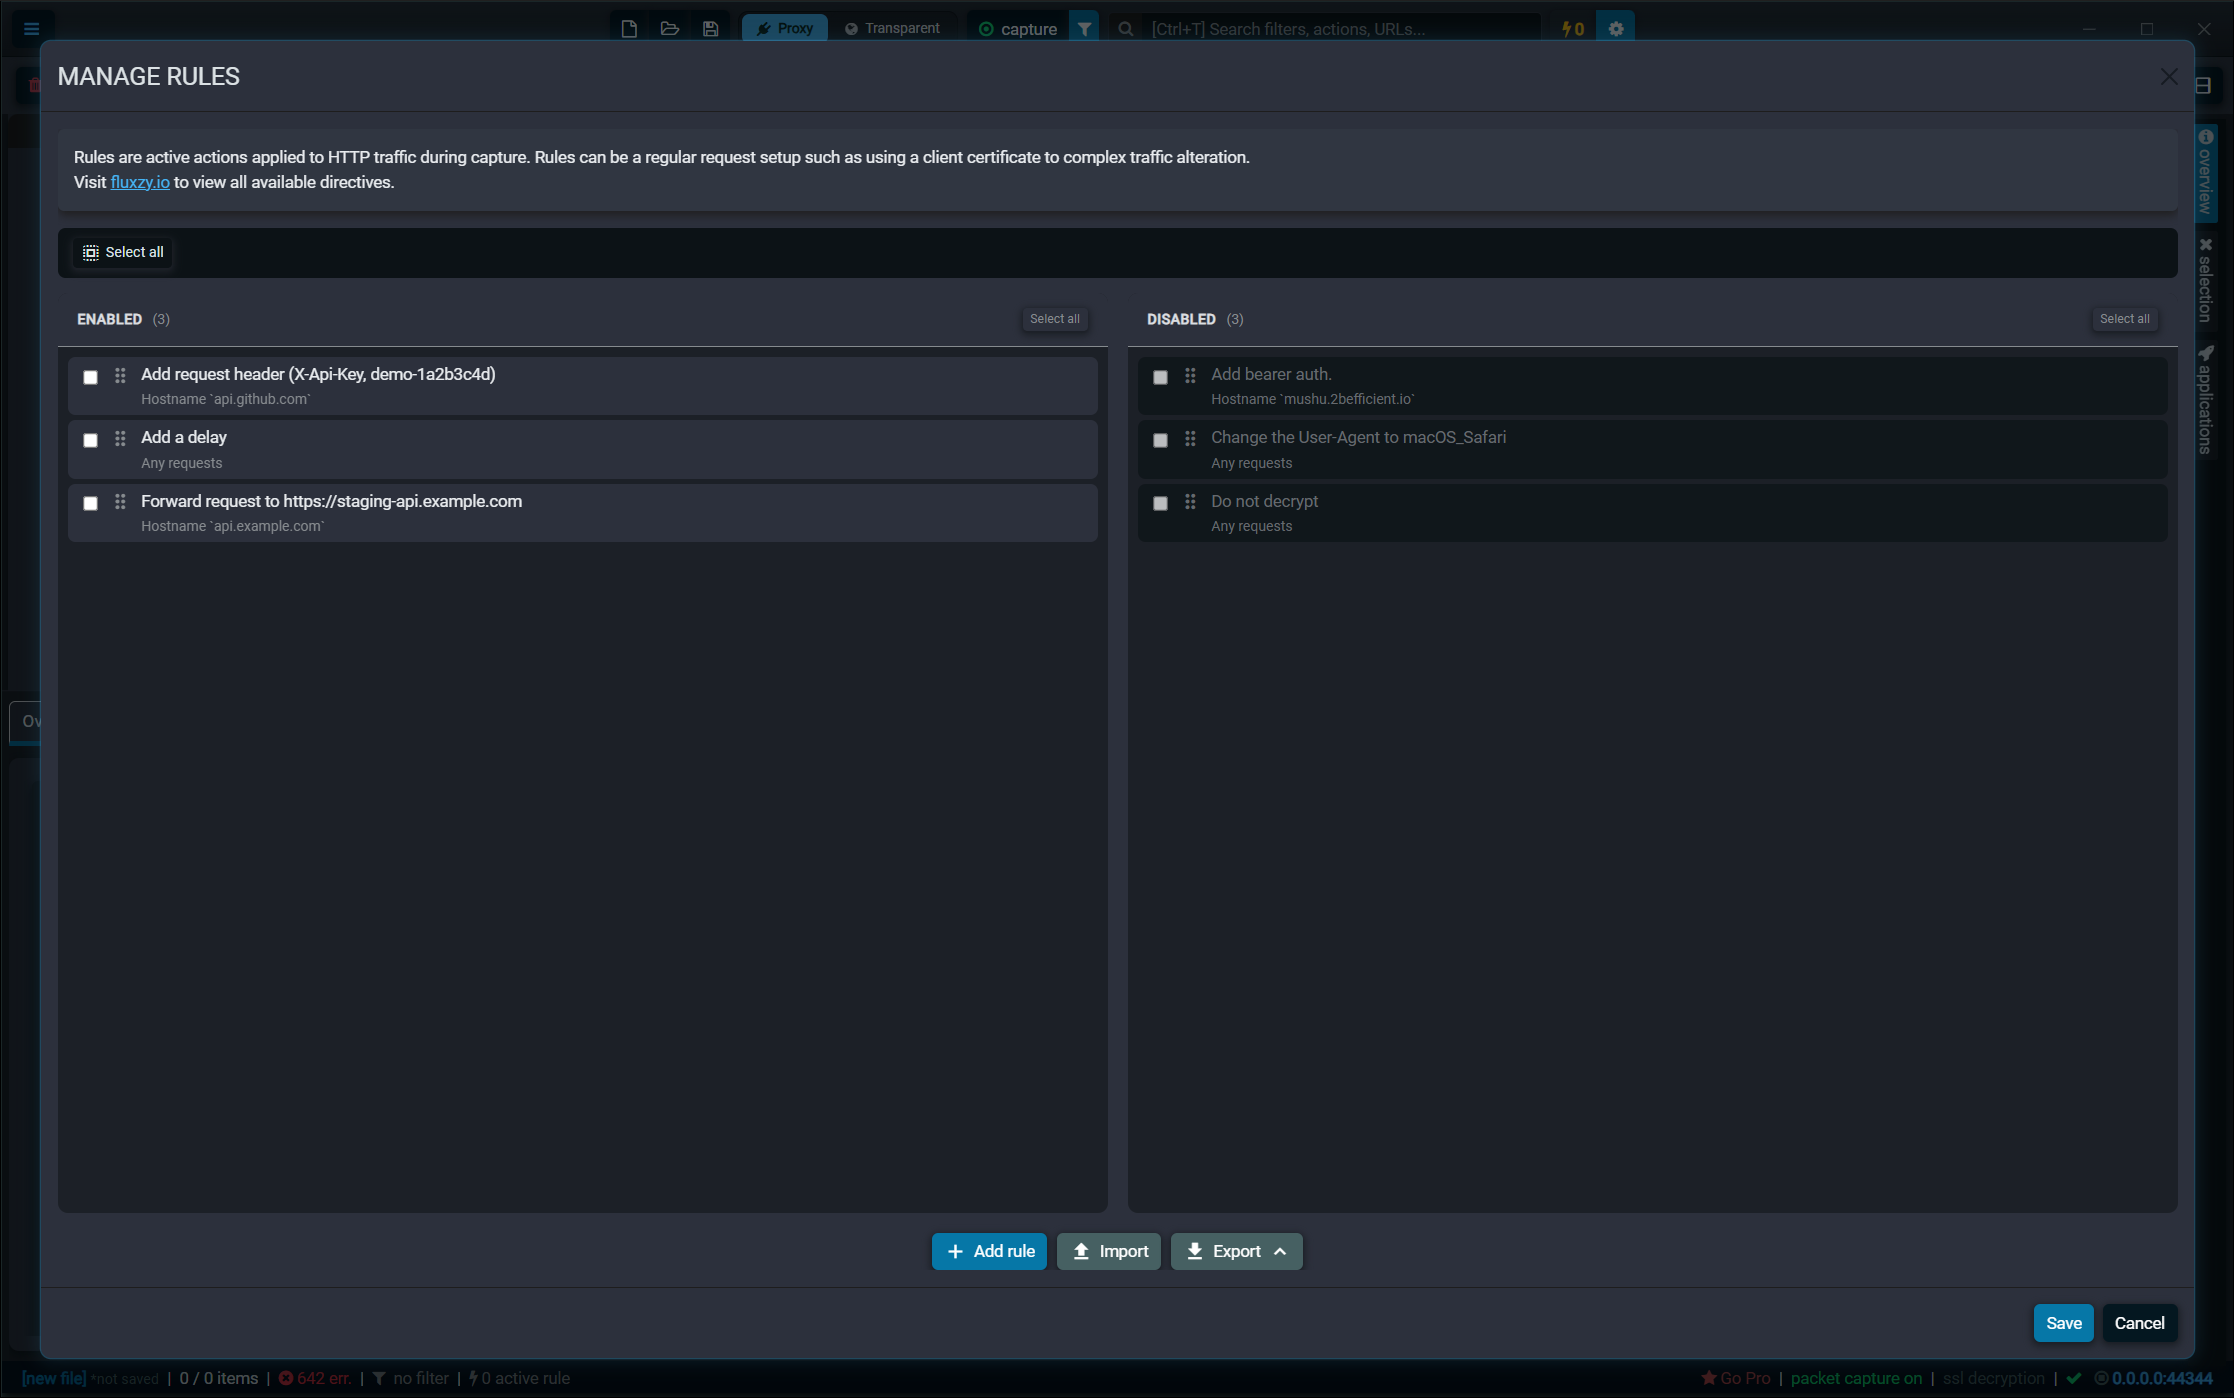Click the new file icon in toolbar
This screenshot has width=2234, height=1398.
629,28
